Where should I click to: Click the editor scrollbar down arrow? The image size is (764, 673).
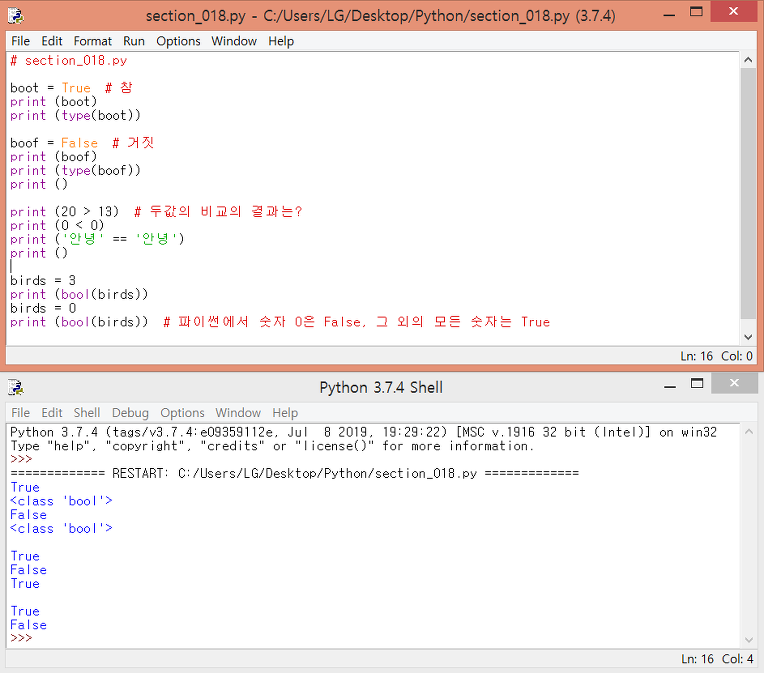748,337
